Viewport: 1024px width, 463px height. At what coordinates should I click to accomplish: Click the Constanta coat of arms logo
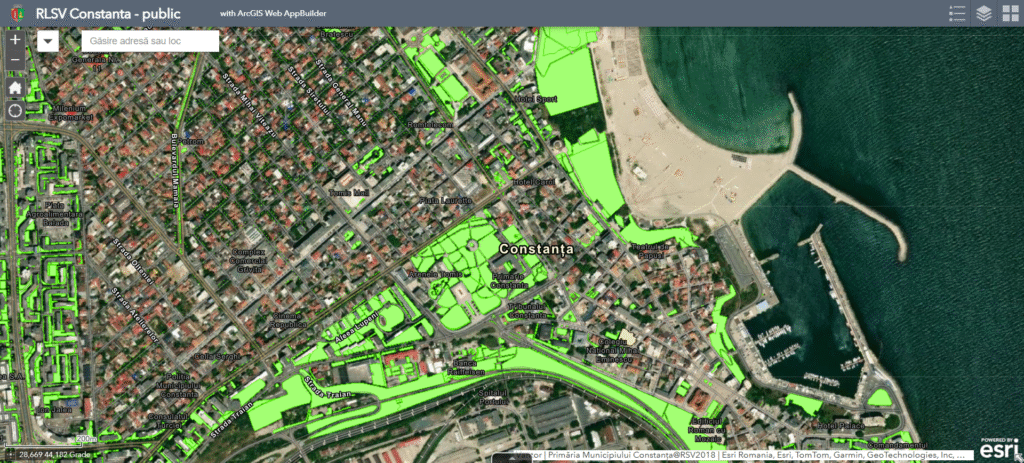click(13, 14)
